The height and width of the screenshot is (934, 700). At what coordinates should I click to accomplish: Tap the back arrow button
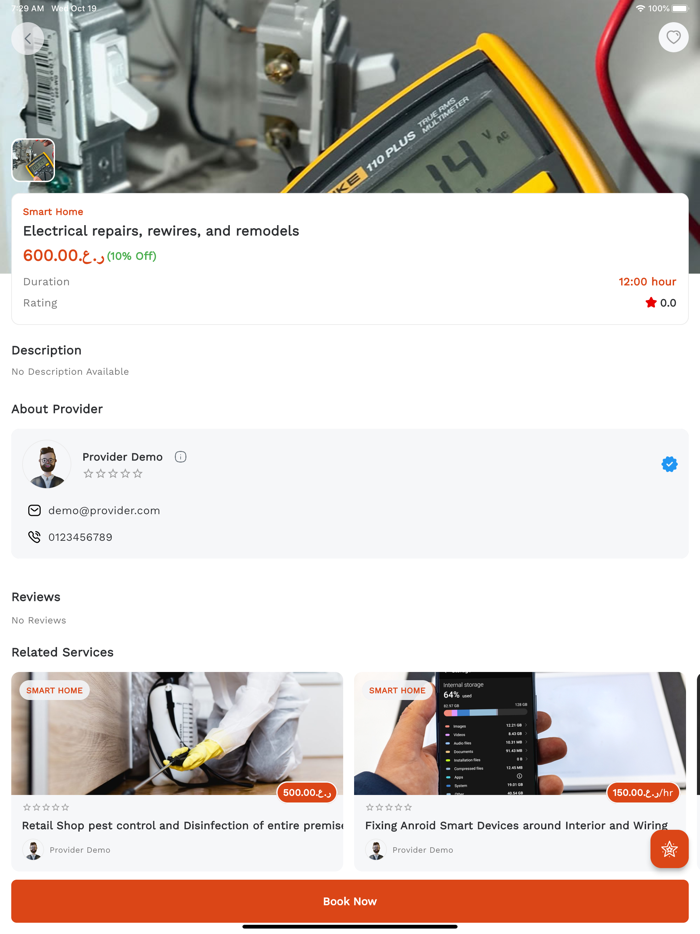[x=27, y=38]
